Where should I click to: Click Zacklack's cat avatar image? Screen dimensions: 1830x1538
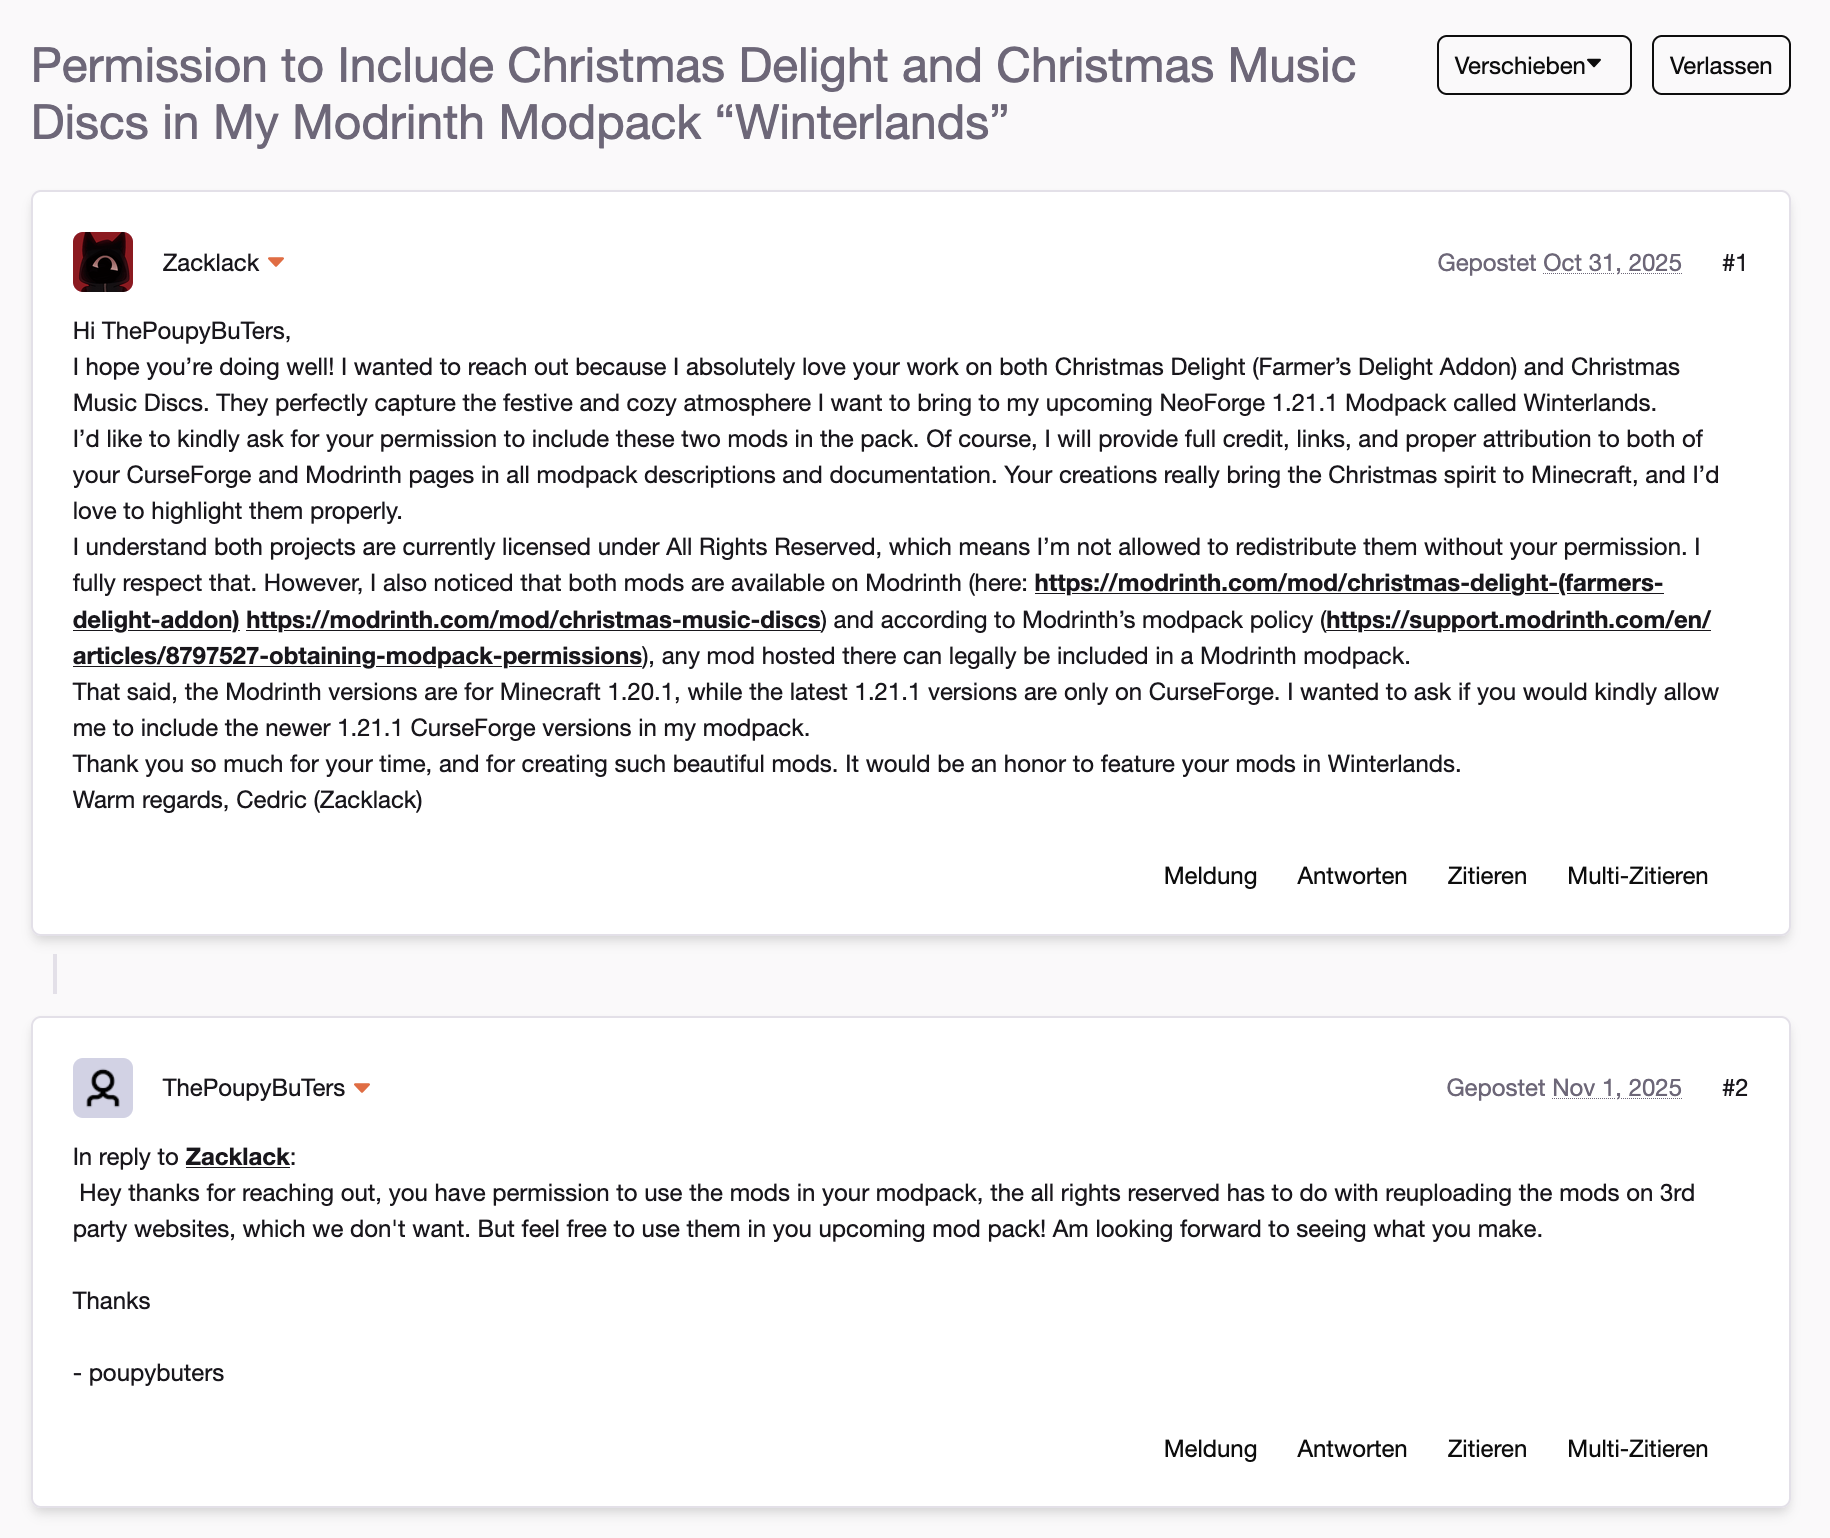click(103, 262)
